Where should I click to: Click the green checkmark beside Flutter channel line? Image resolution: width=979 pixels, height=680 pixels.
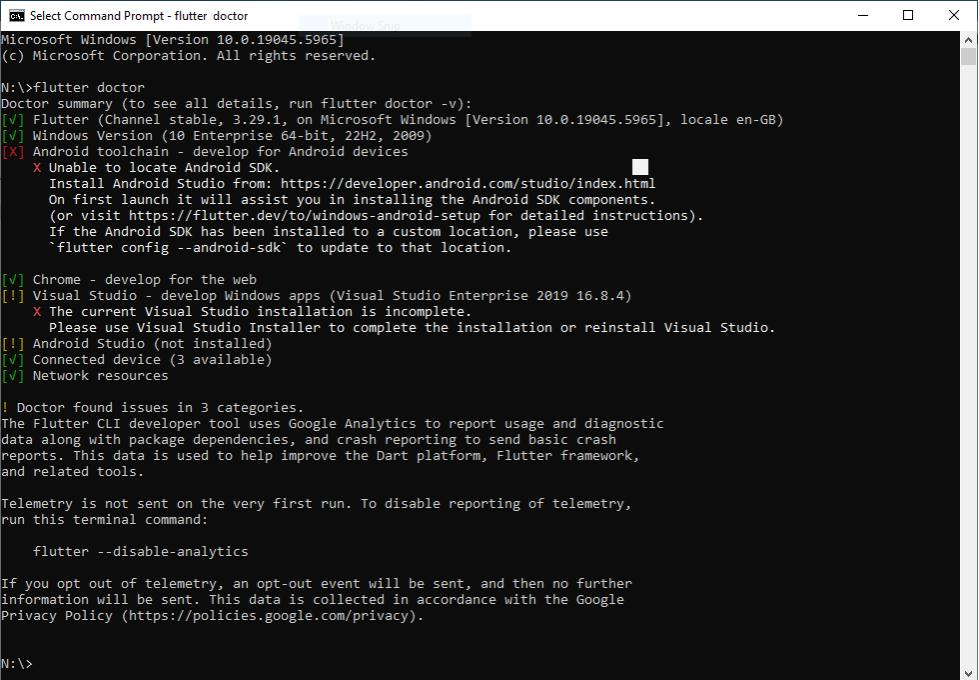[13, 119]
